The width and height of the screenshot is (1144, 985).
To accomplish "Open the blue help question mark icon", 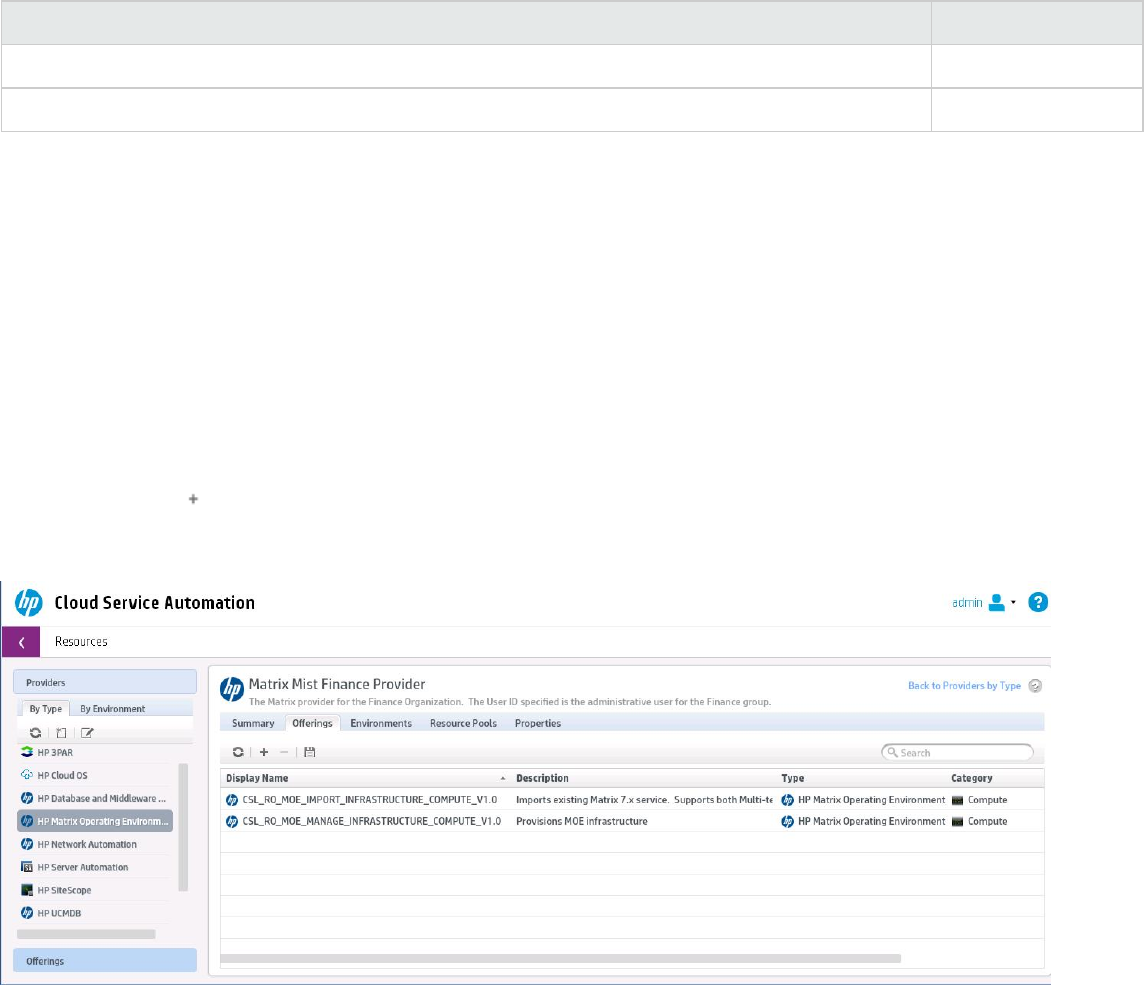I will [1038, 602].
